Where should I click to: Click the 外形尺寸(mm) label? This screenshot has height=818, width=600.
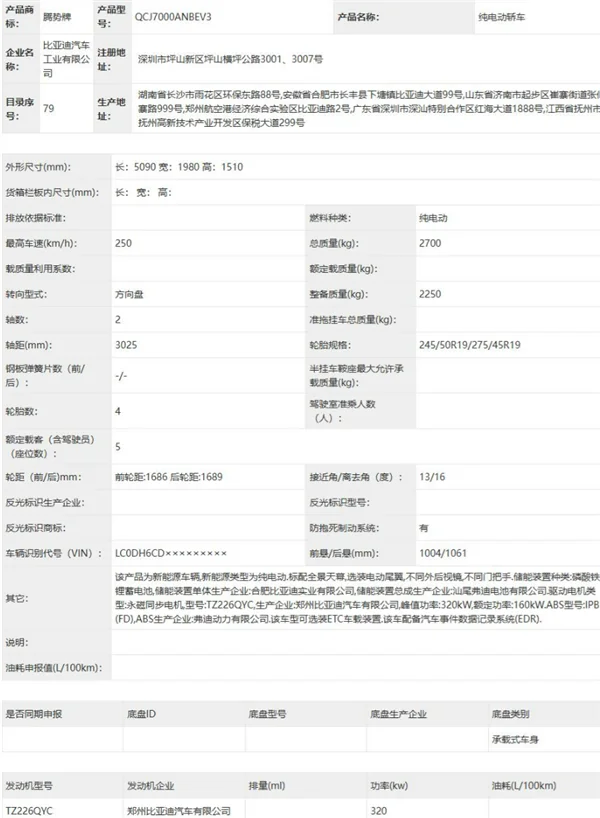[x=38, y=167]
